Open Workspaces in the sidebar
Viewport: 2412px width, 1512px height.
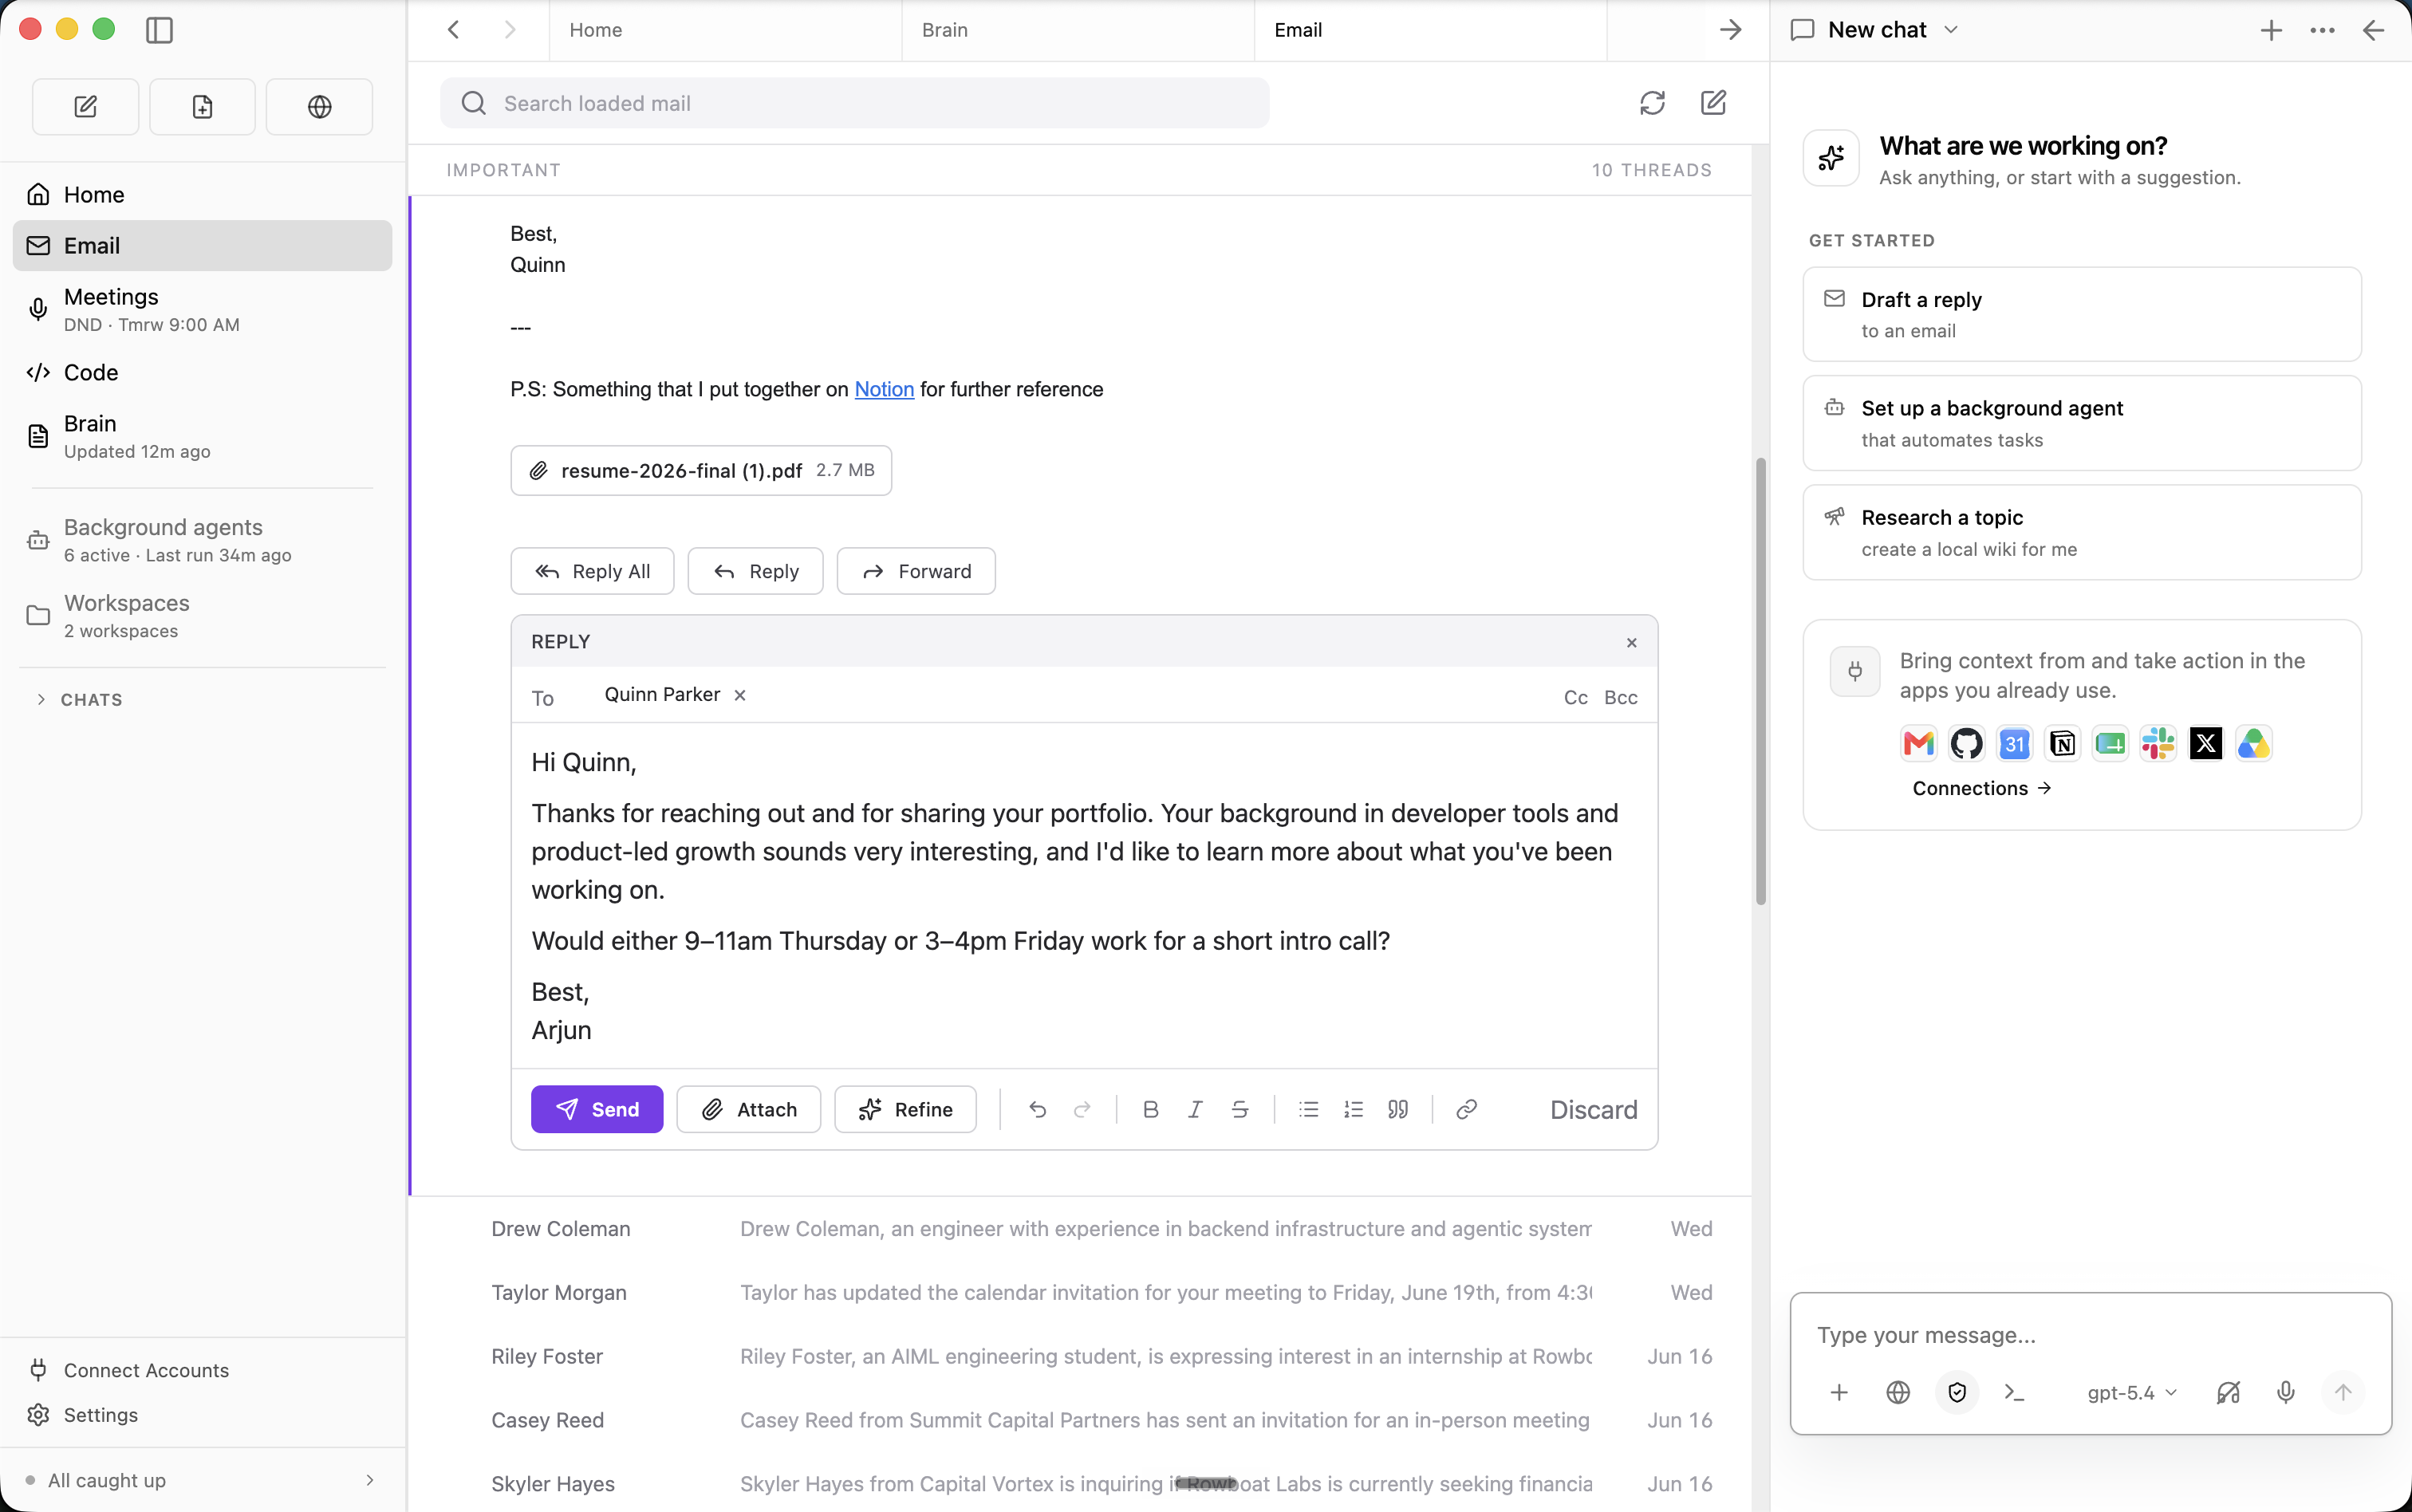click(x=202, y=615)
